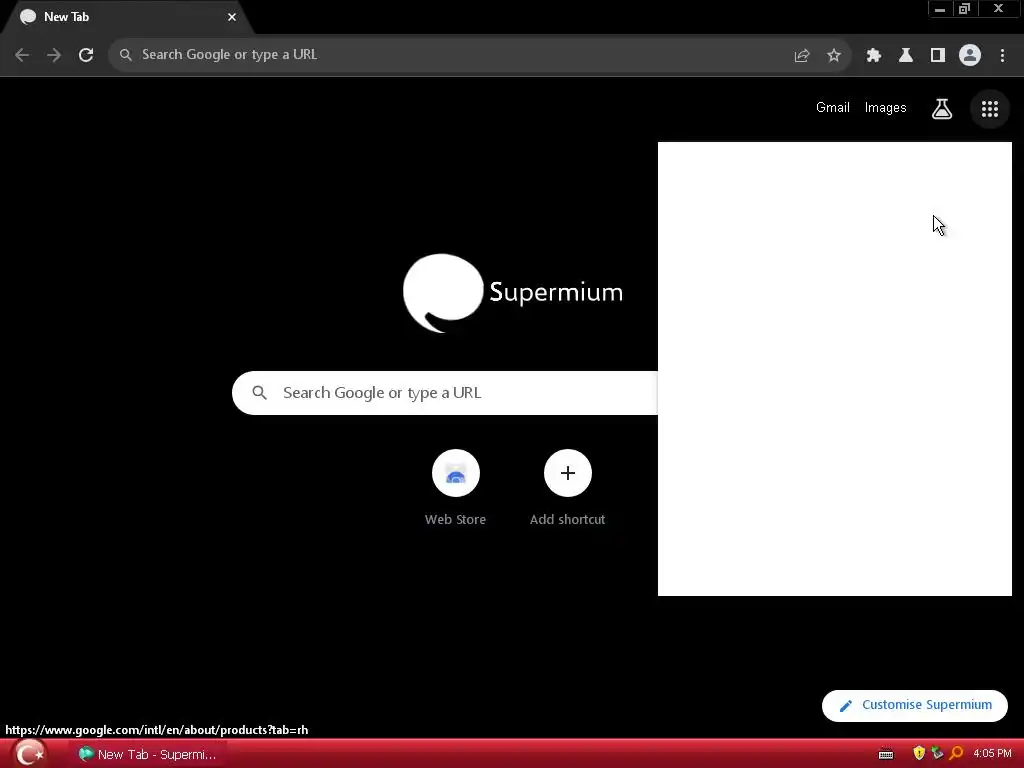Click Customise Supermium button
The image size is (1024, 768).
click(914, 705)
